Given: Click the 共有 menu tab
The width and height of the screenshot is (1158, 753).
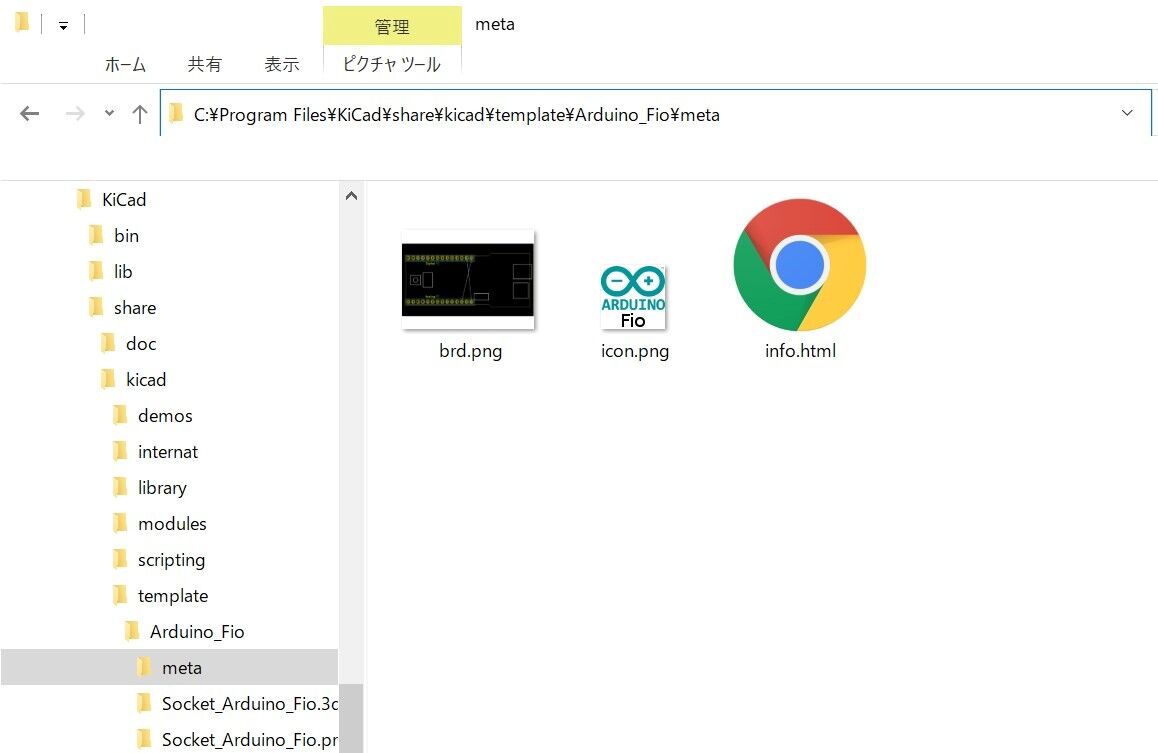Looking at the screenshot, I should click(x=205, y=63).
